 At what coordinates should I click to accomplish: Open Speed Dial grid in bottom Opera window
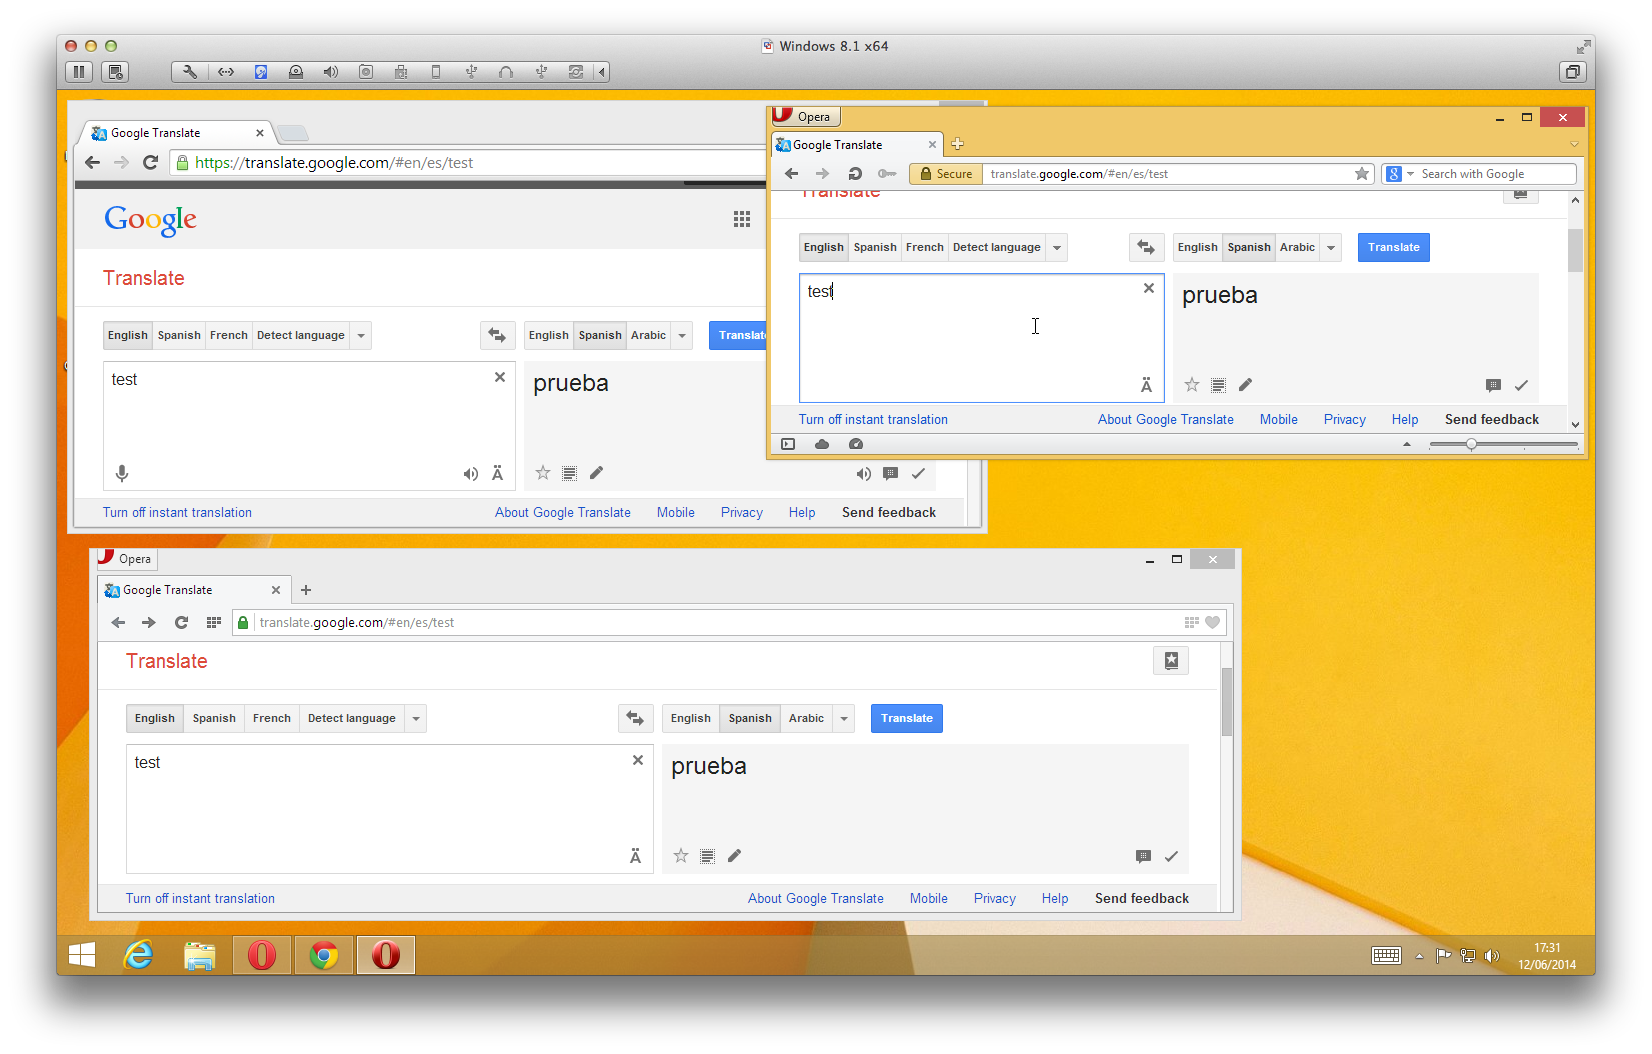(x=213, y=622)
